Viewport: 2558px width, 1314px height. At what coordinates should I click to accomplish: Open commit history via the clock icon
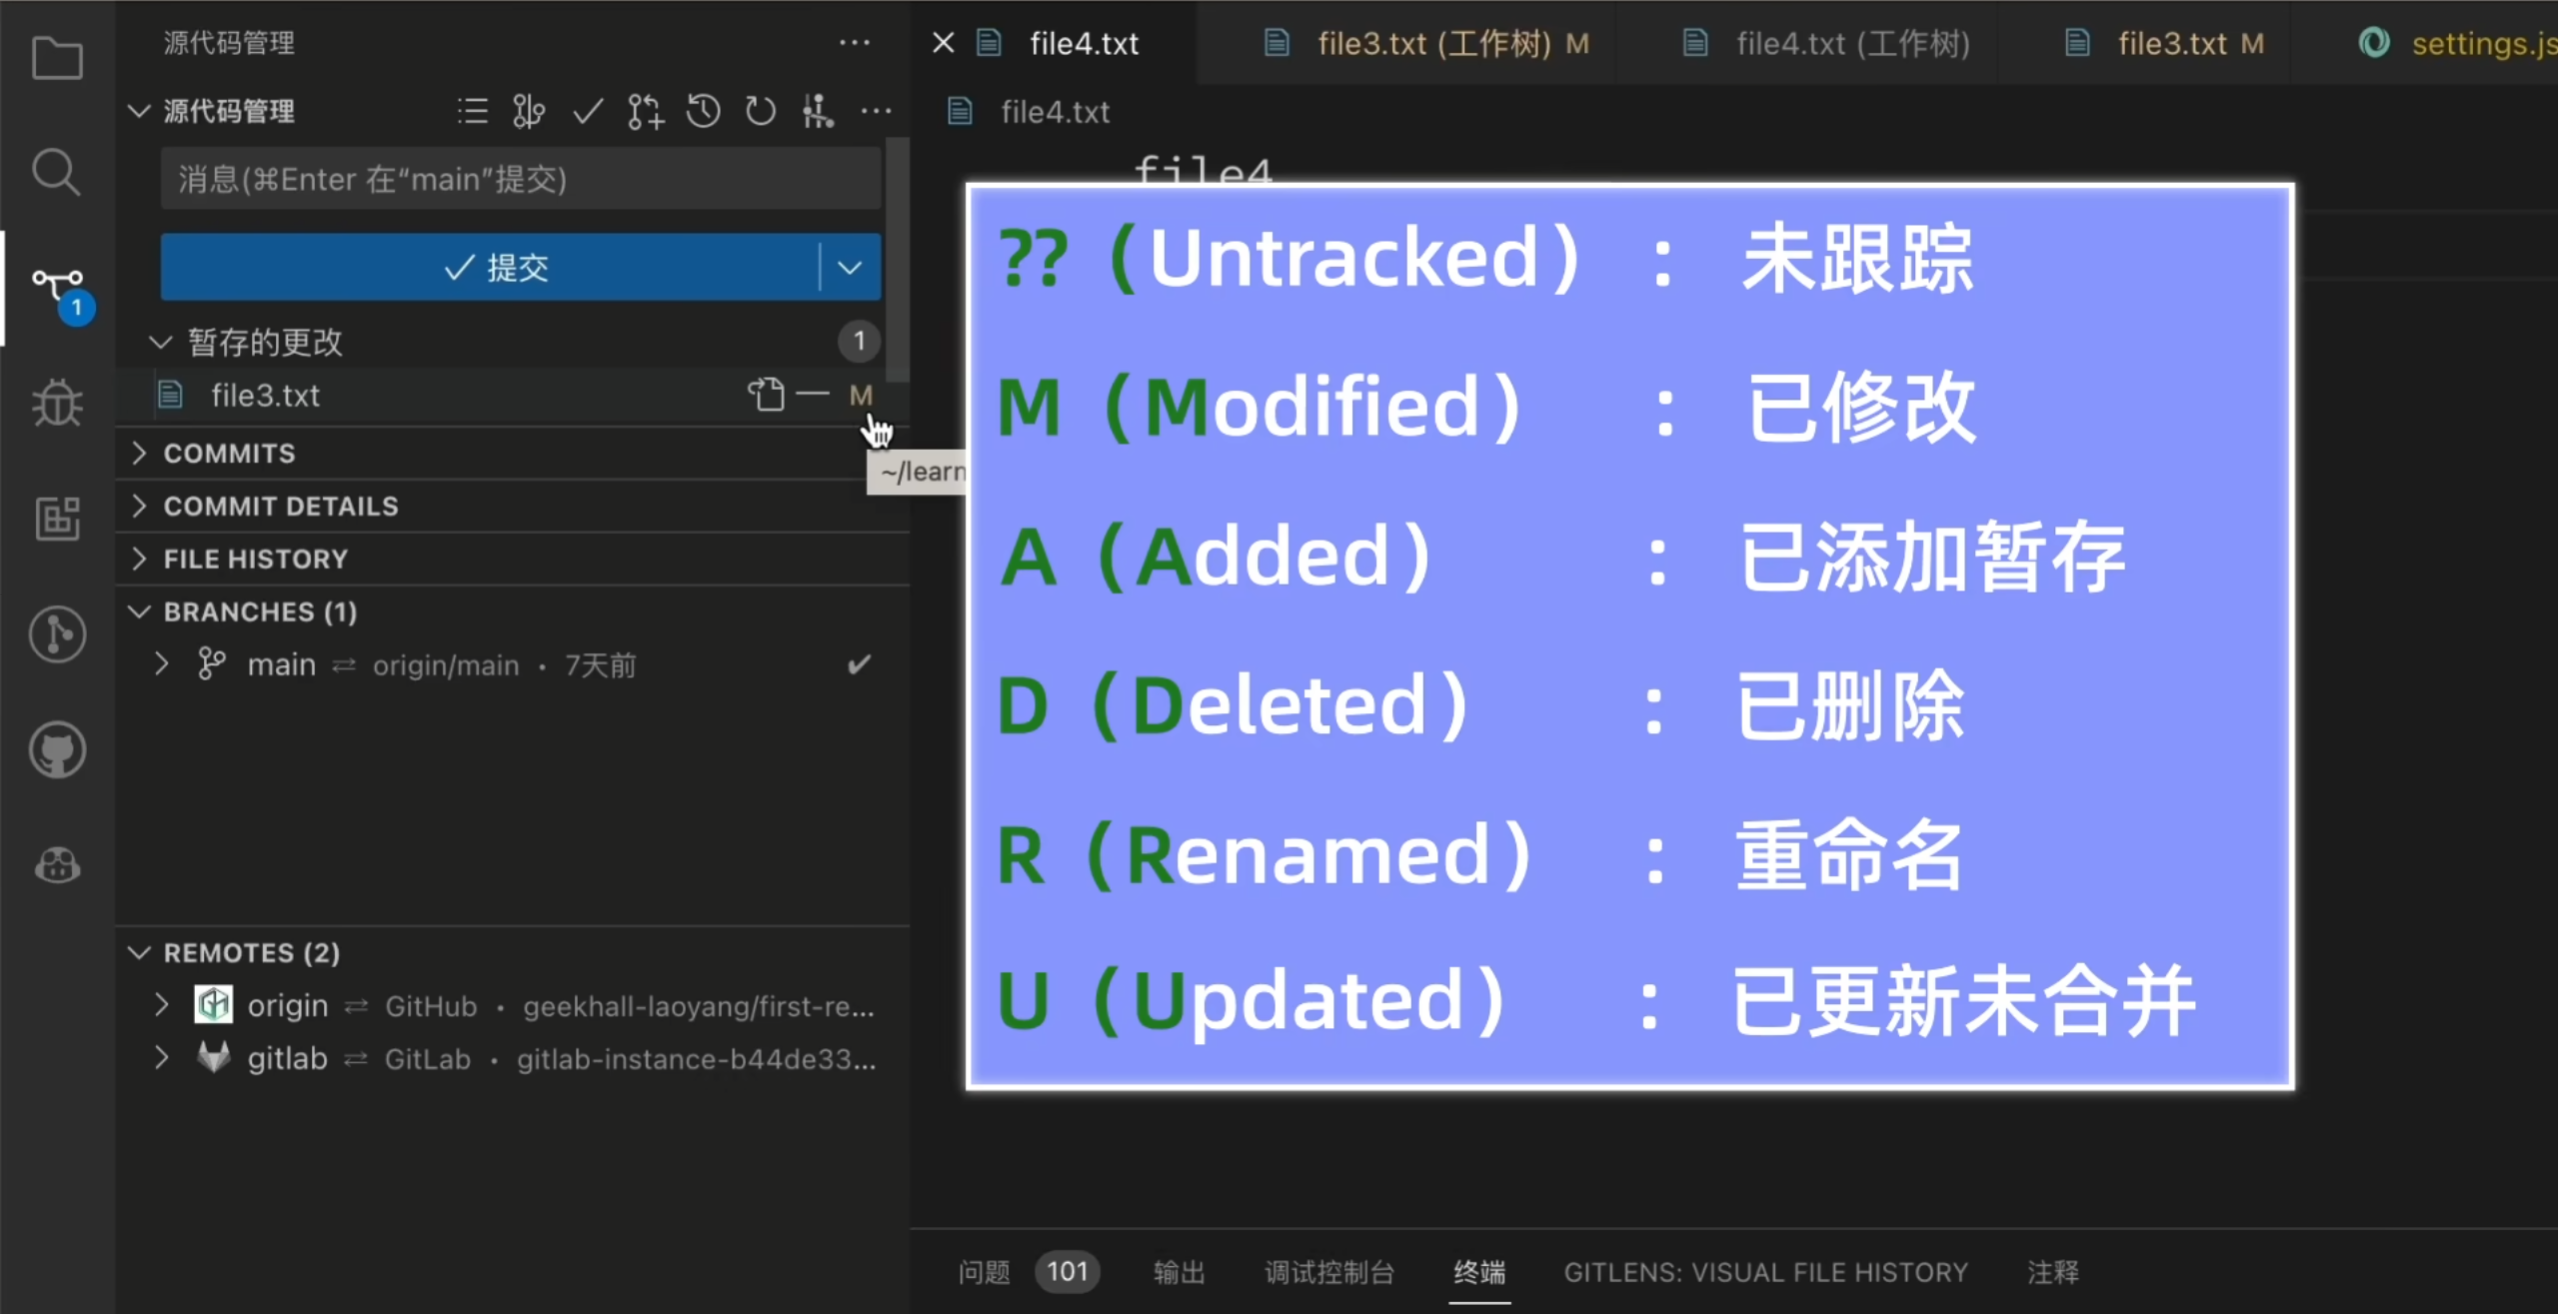coord(703,111)
